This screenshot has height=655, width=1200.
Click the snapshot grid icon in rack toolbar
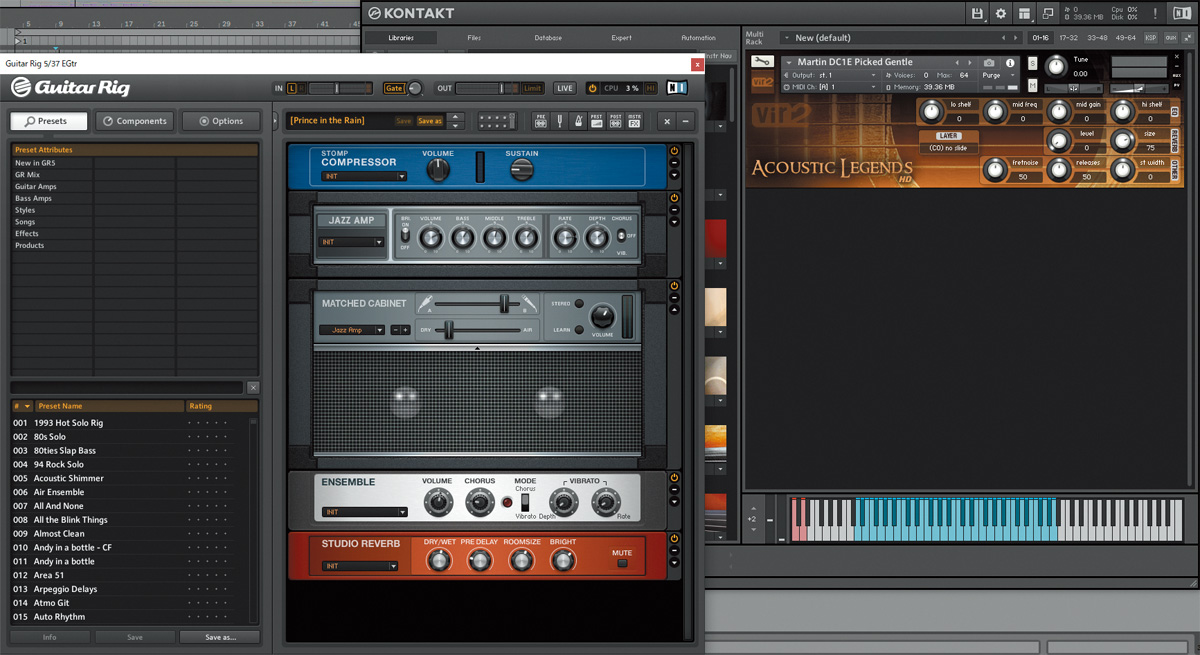click(497, 121)
